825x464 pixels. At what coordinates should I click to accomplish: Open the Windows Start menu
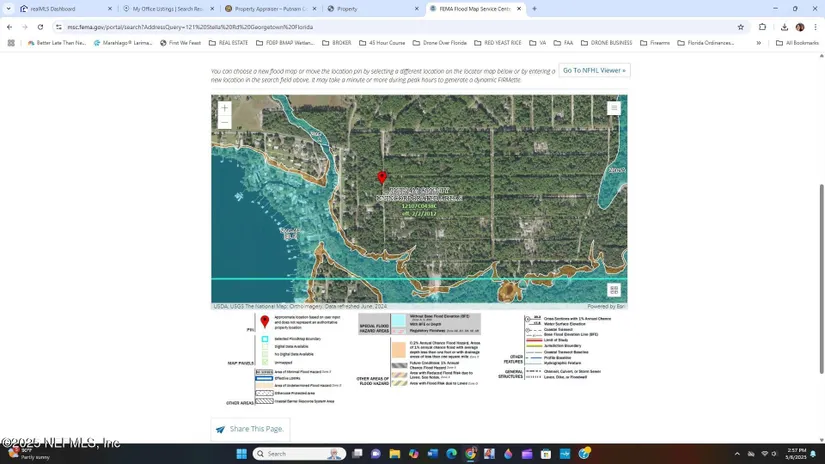click(x=241, y=454)
